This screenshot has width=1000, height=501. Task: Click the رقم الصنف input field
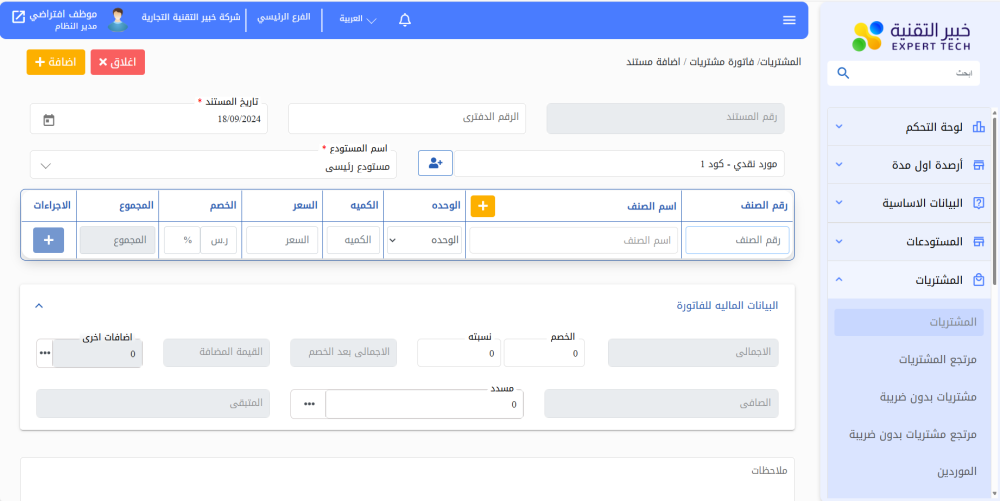(x=737, y=240)
